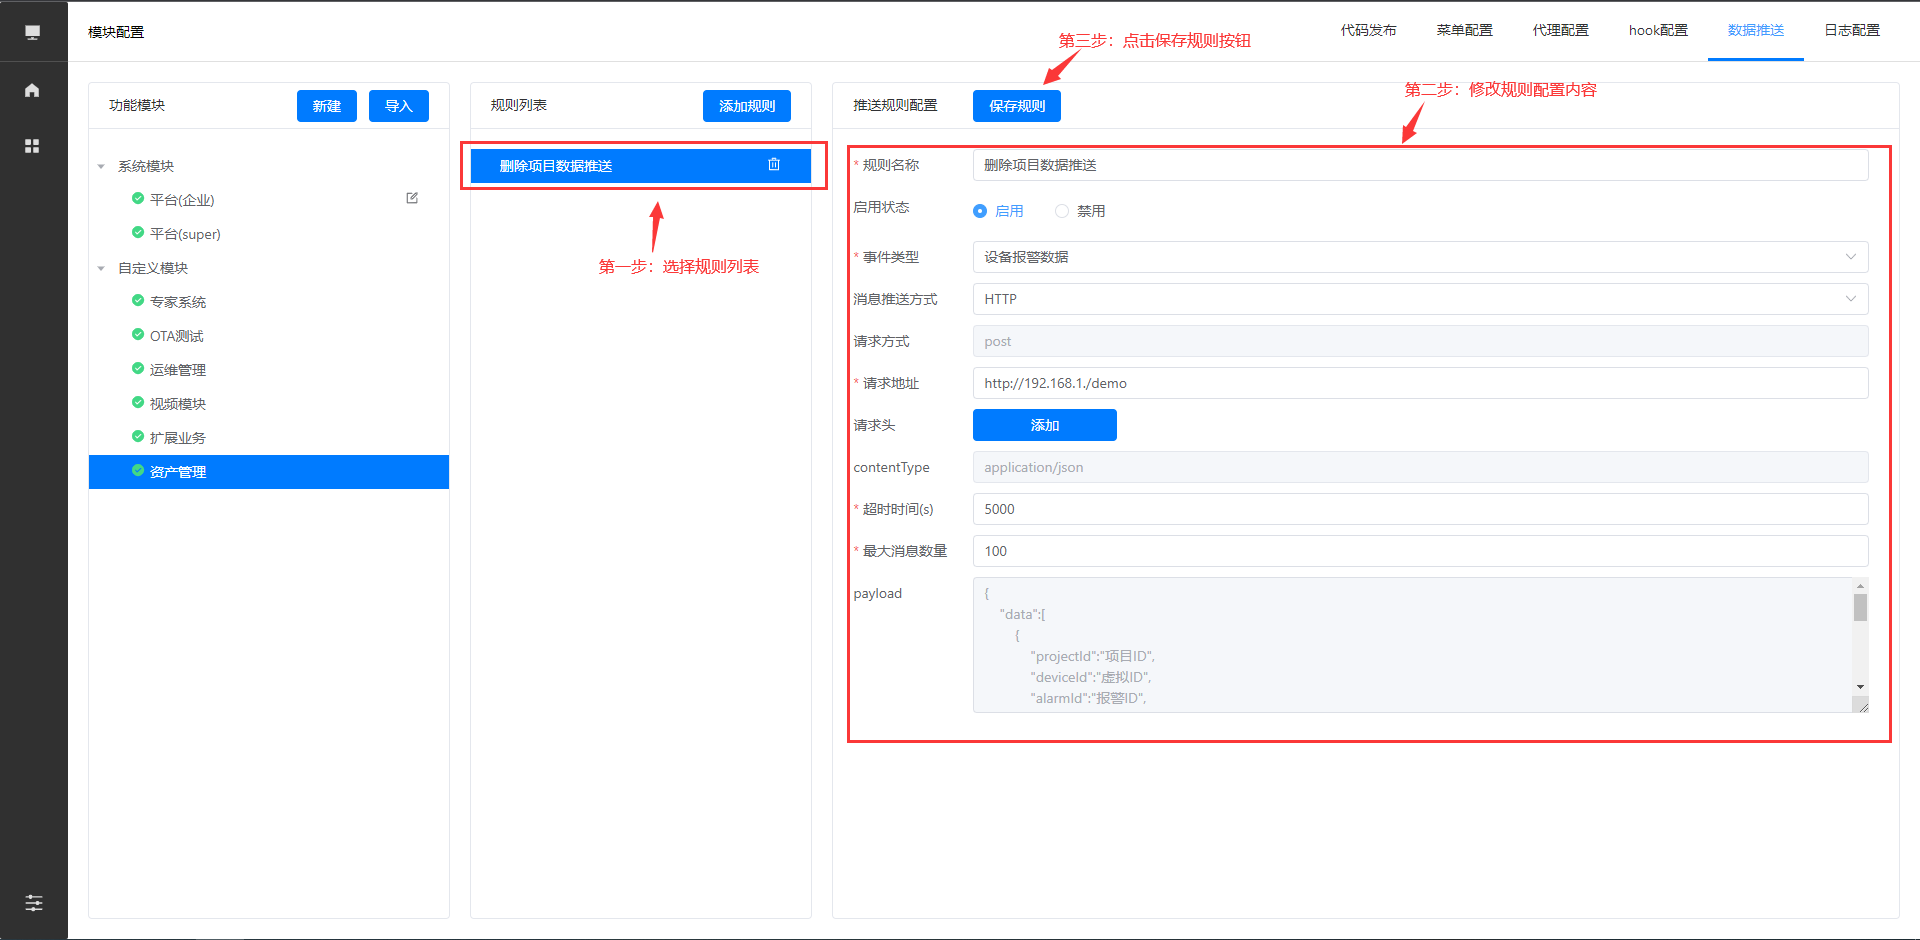Click the 系统模块 tree label
Image resolution: width=1920 pixels, height=940 pixels.
[146, 166]
